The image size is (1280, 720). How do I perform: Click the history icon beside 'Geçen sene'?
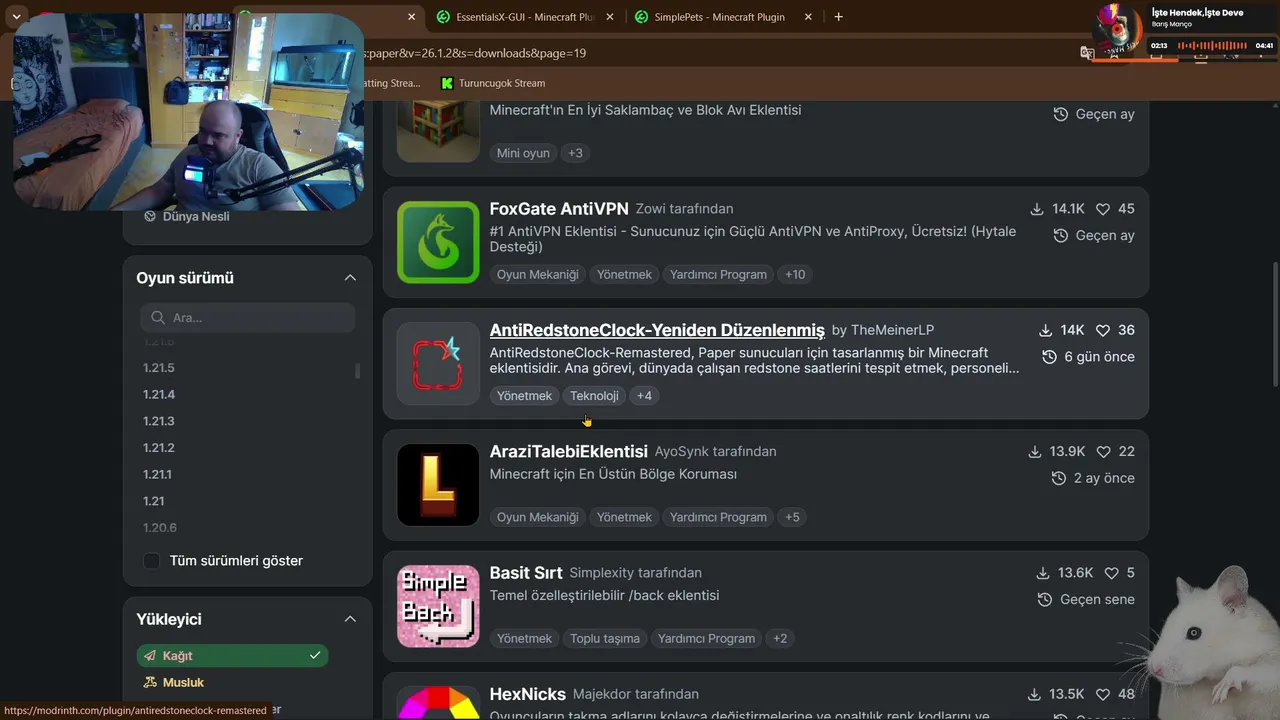pos(1045,600)
